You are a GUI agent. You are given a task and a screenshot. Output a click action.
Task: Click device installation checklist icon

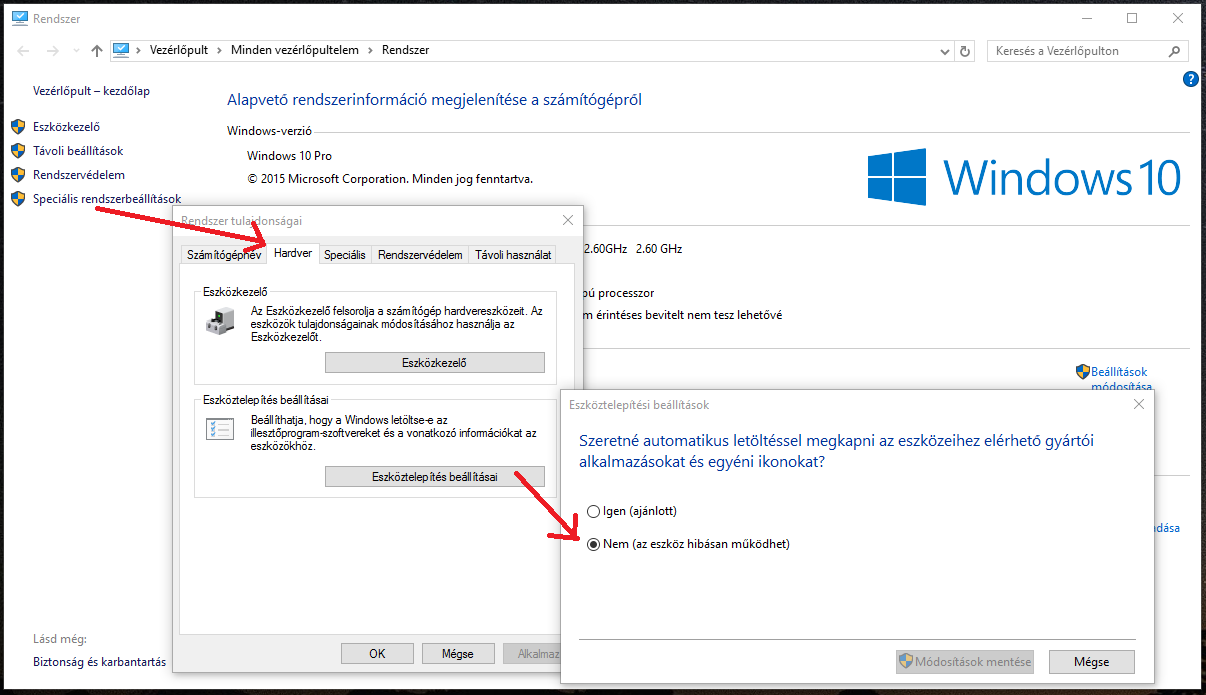click(219, 429)
